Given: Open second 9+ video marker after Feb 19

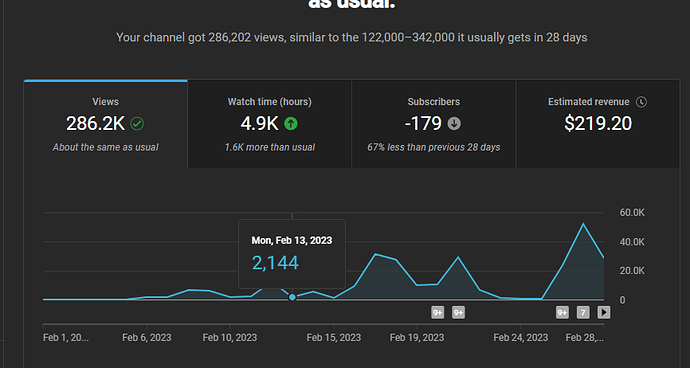Looking at the screenshot, I should click(x=459, y=313).
